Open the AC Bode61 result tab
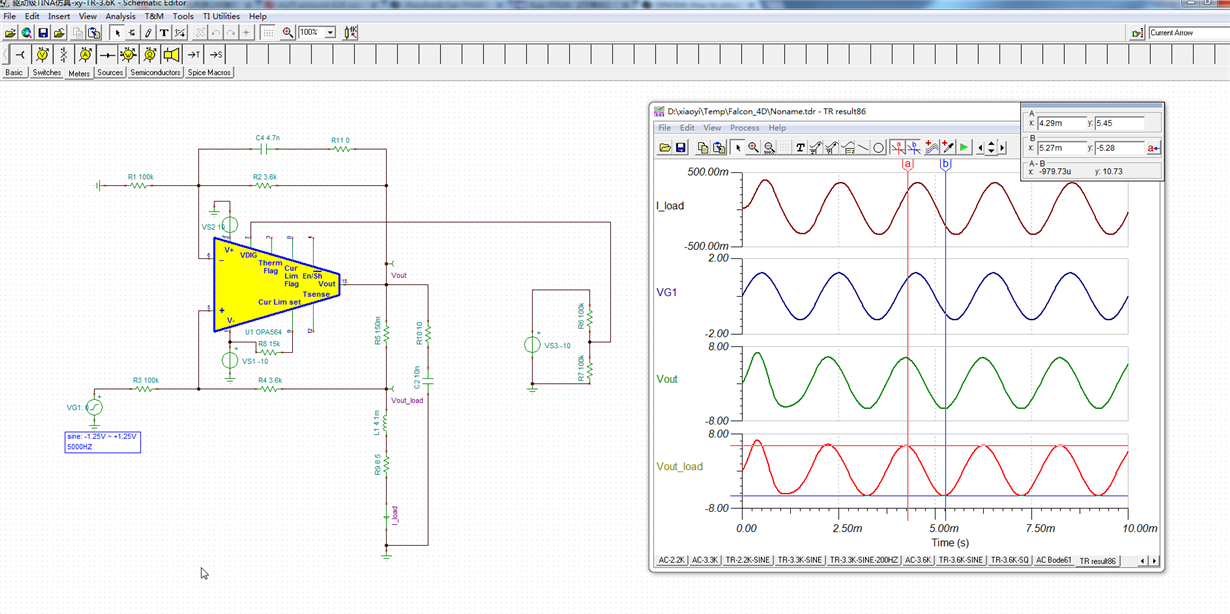The height and width of the screenshot is (614, 1230). tap(1053, 561)
